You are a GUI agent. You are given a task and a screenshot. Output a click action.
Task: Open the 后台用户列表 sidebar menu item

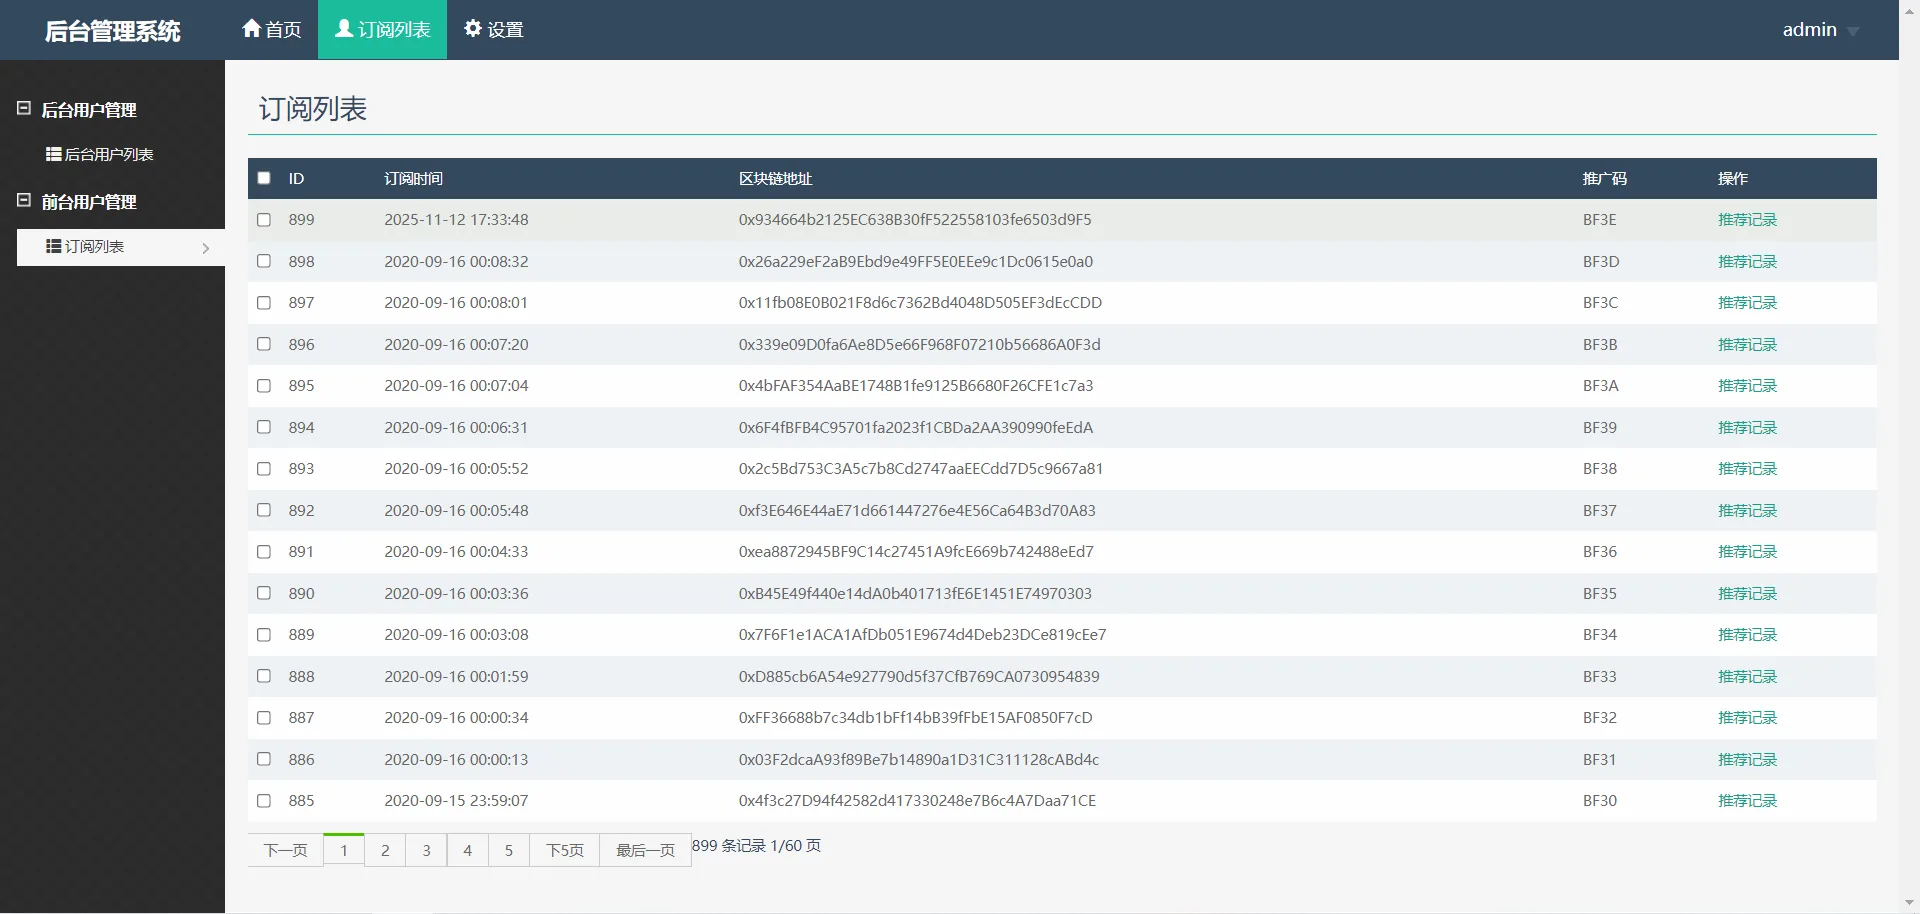coord(108,154)
